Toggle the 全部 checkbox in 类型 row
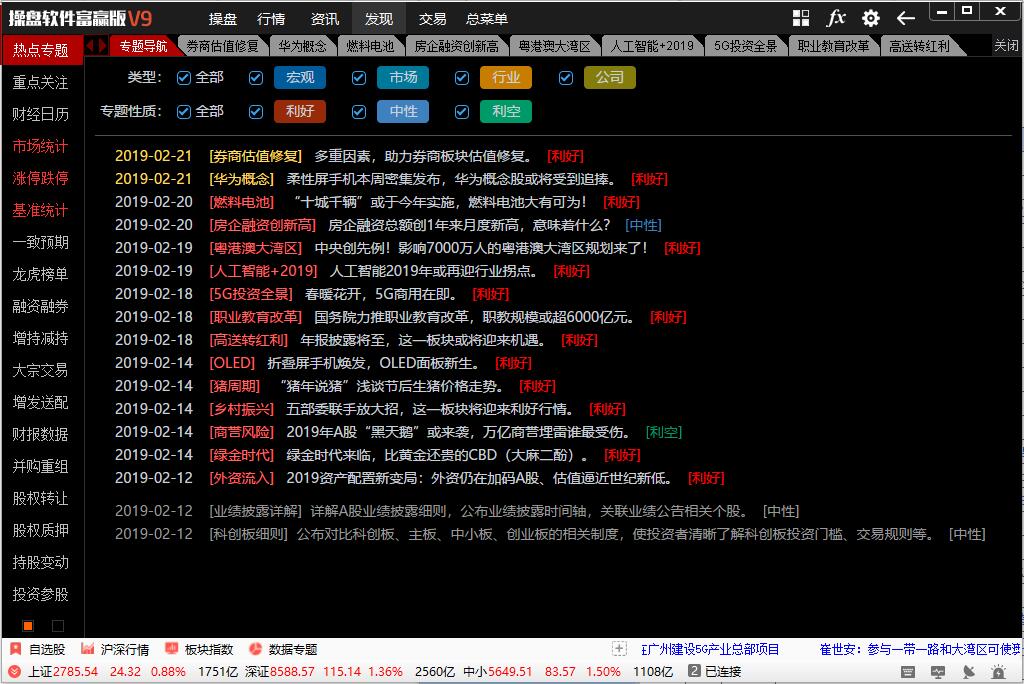Viewport: 1024px width, 684px height. [183, 78]
